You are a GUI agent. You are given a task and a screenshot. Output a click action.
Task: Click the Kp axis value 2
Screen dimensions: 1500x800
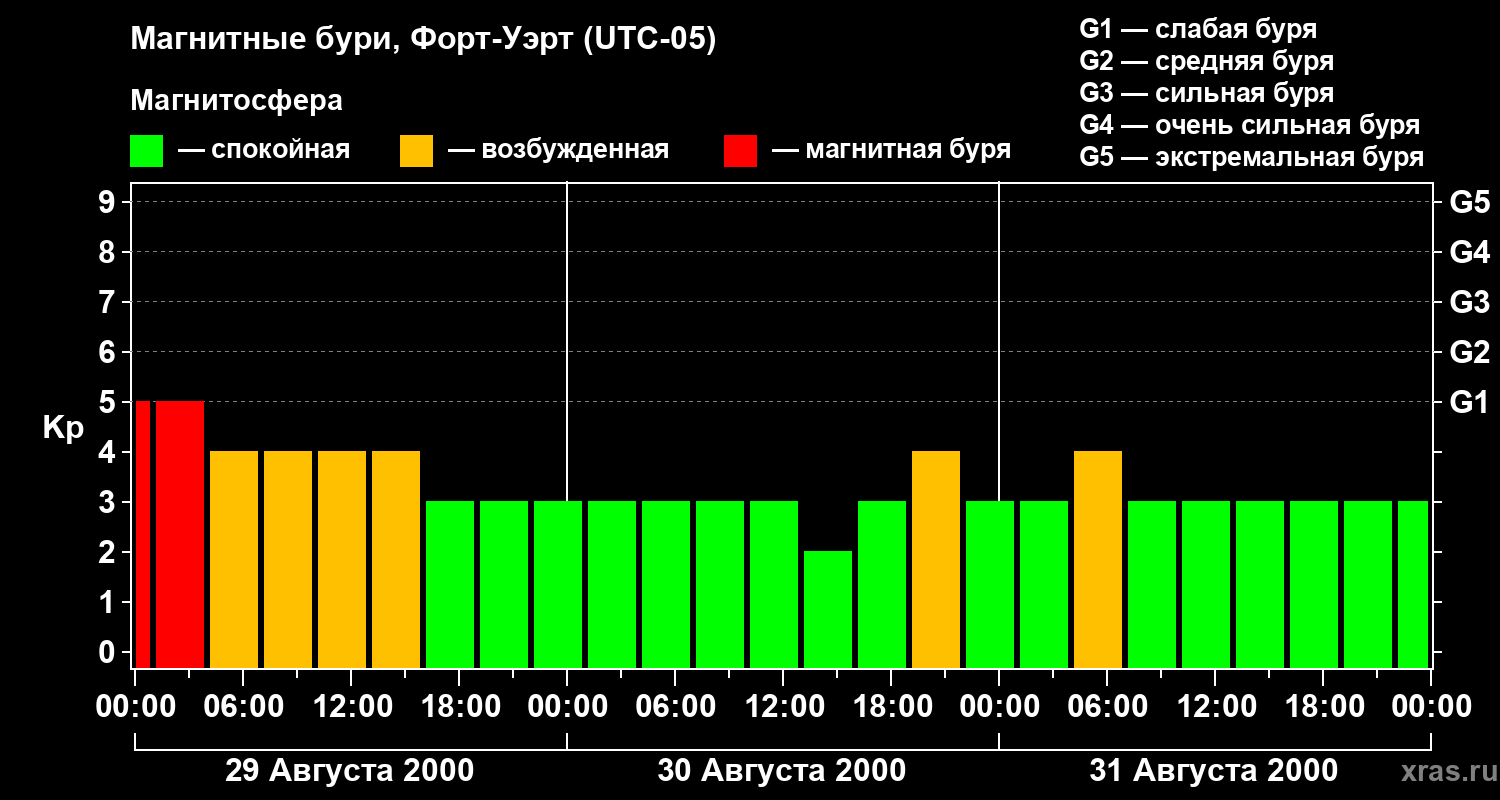[109, 552]
